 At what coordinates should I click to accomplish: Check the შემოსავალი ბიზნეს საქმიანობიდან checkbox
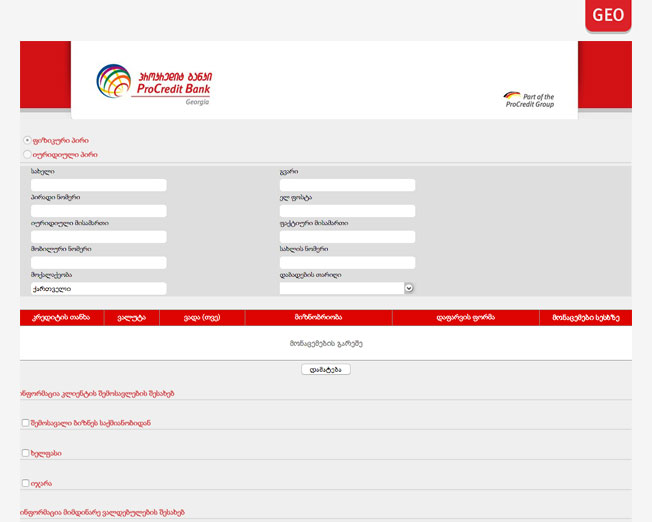click(26, 423)
